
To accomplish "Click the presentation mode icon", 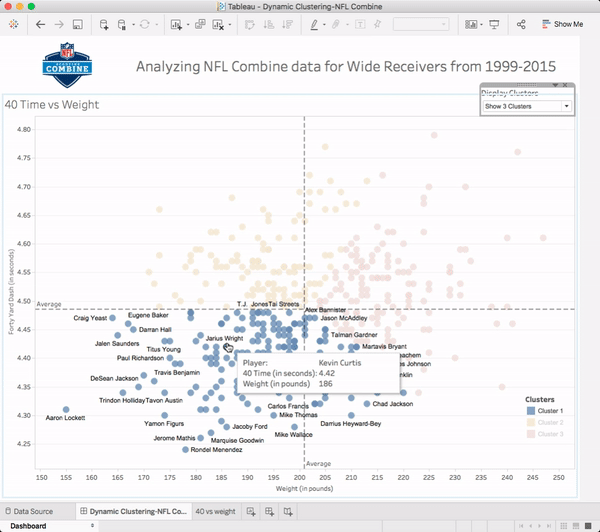I will [494, 24].
